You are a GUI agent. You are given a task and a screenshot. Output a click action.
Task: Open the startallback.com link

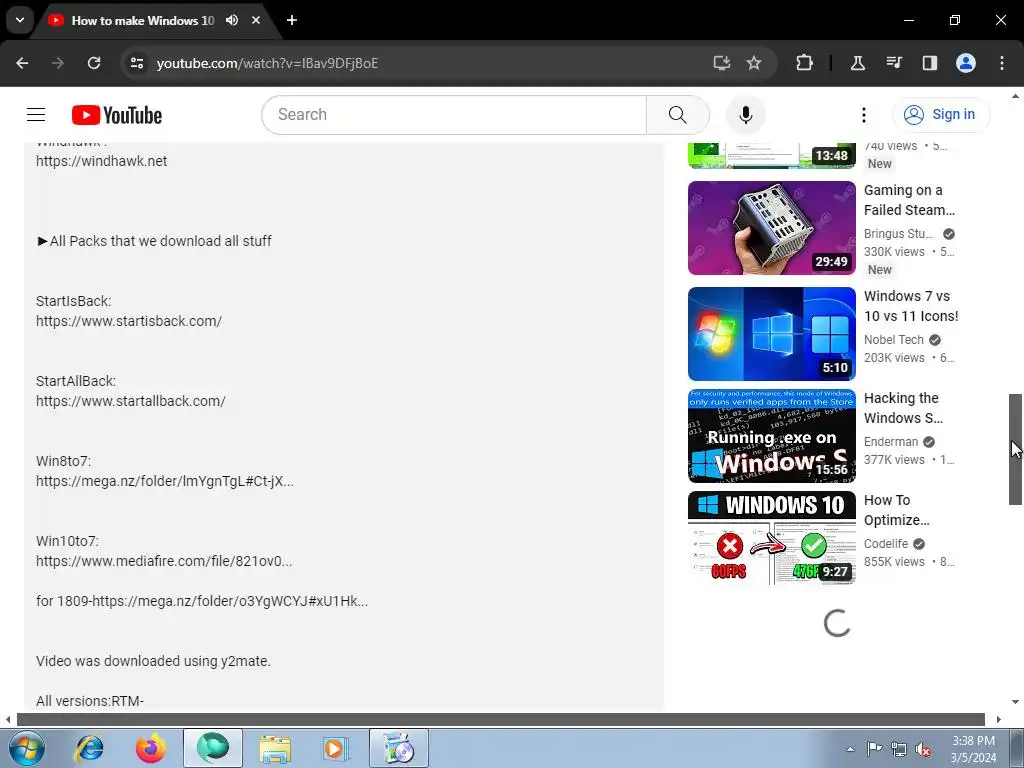click(131, 401)
